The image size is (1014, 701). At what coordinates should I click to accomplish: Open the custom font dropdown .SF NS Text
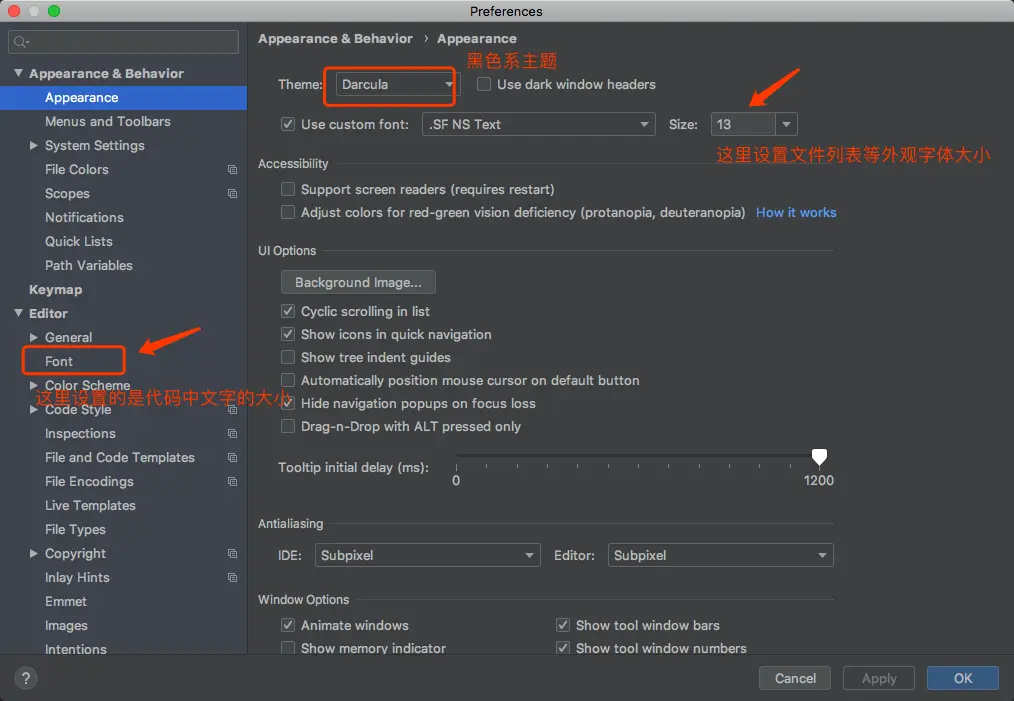point(539,124)
